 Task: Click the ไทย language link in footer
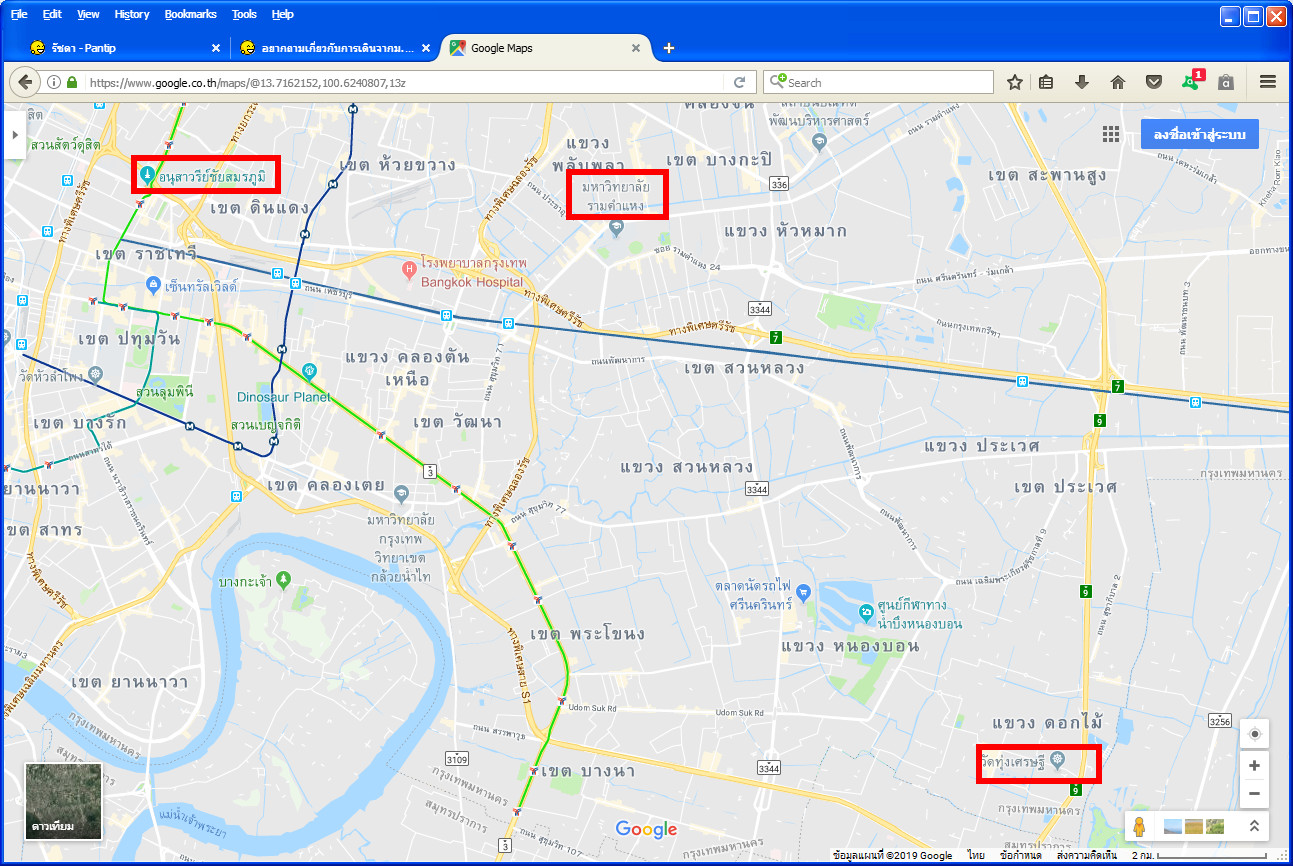976,856
